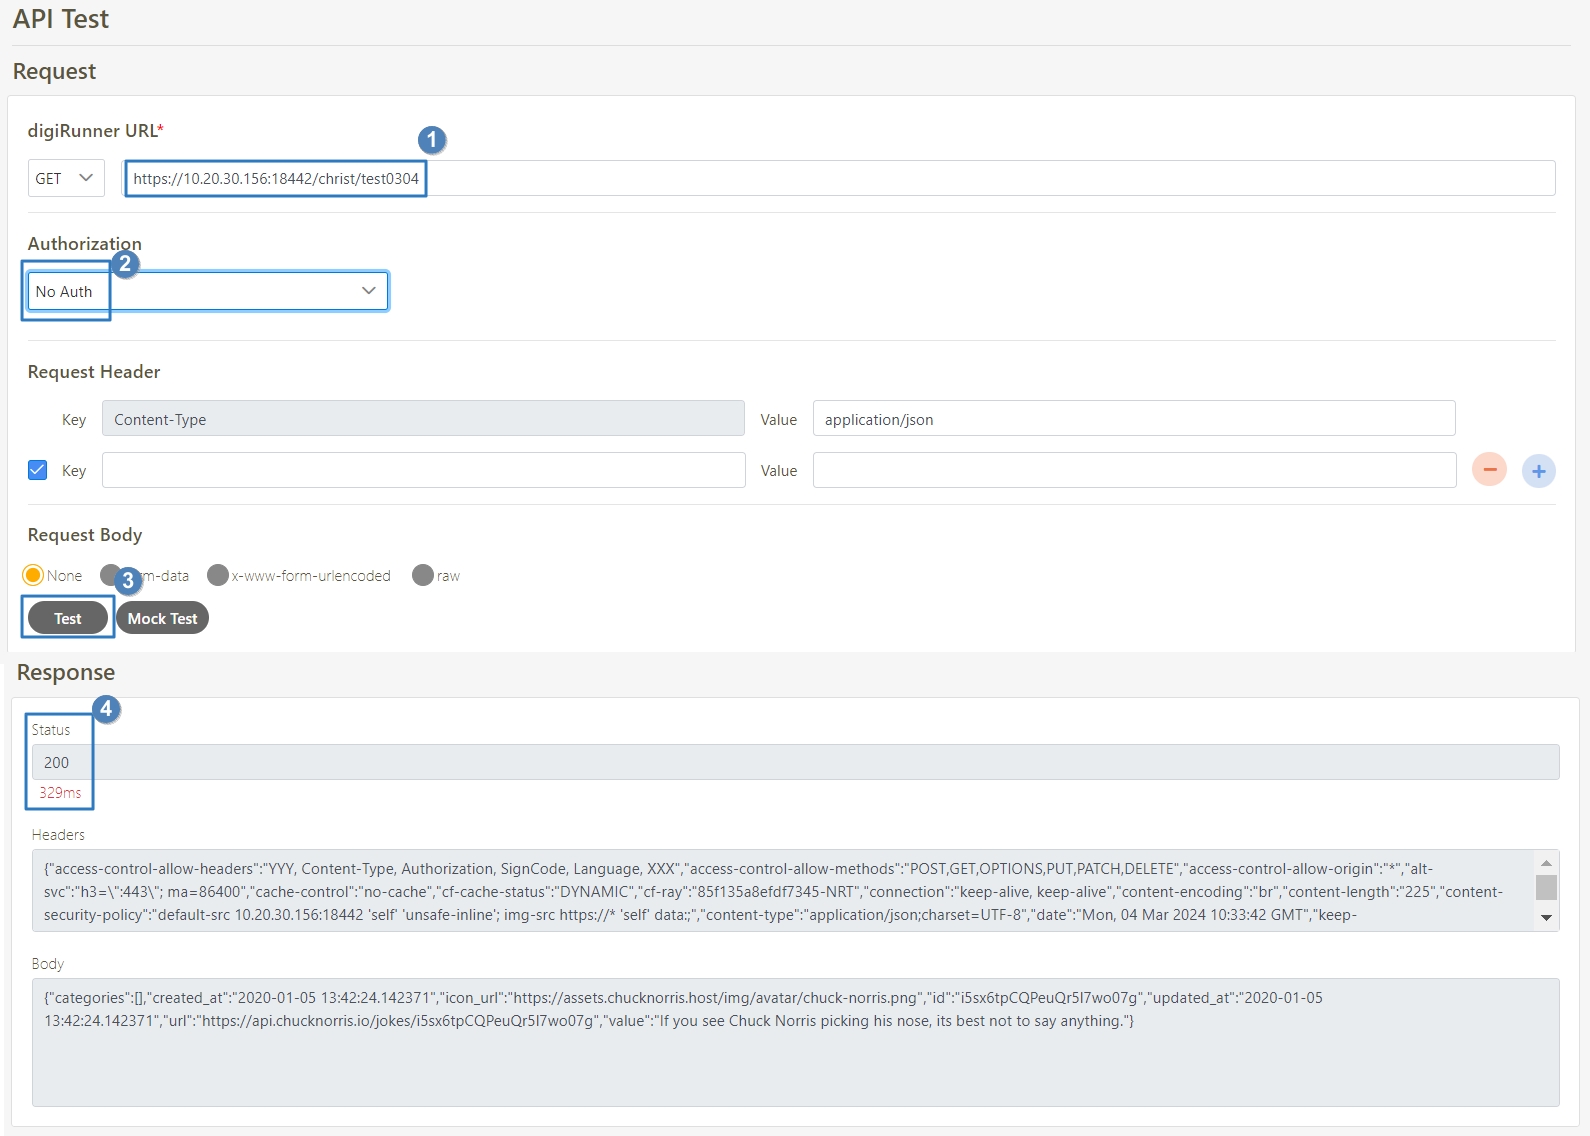This screenshot has width=1590, height=1136.
Task: Click the red minus remove header icon
Action: (1488, 469)
